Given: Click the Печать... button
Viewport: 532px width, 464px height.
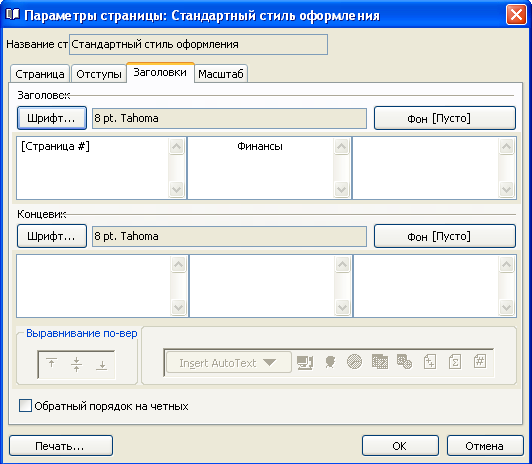Looking at the screenshot, I should coord(61,446).
